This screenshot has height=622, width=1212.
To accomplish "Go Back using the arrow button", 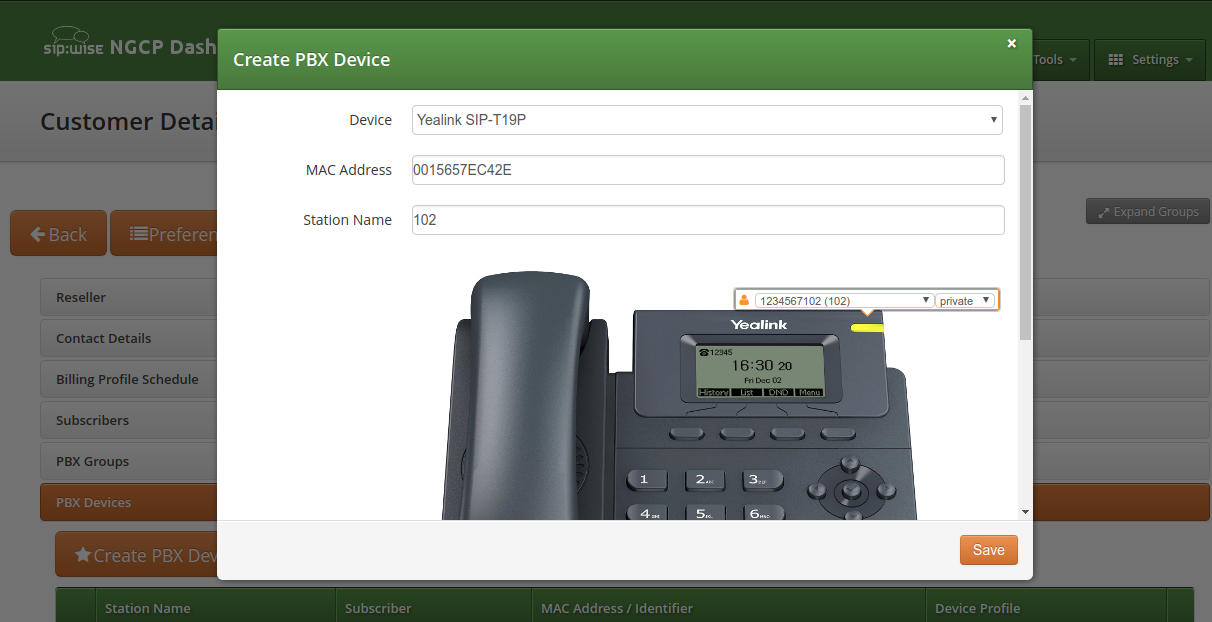I will 58,234.
